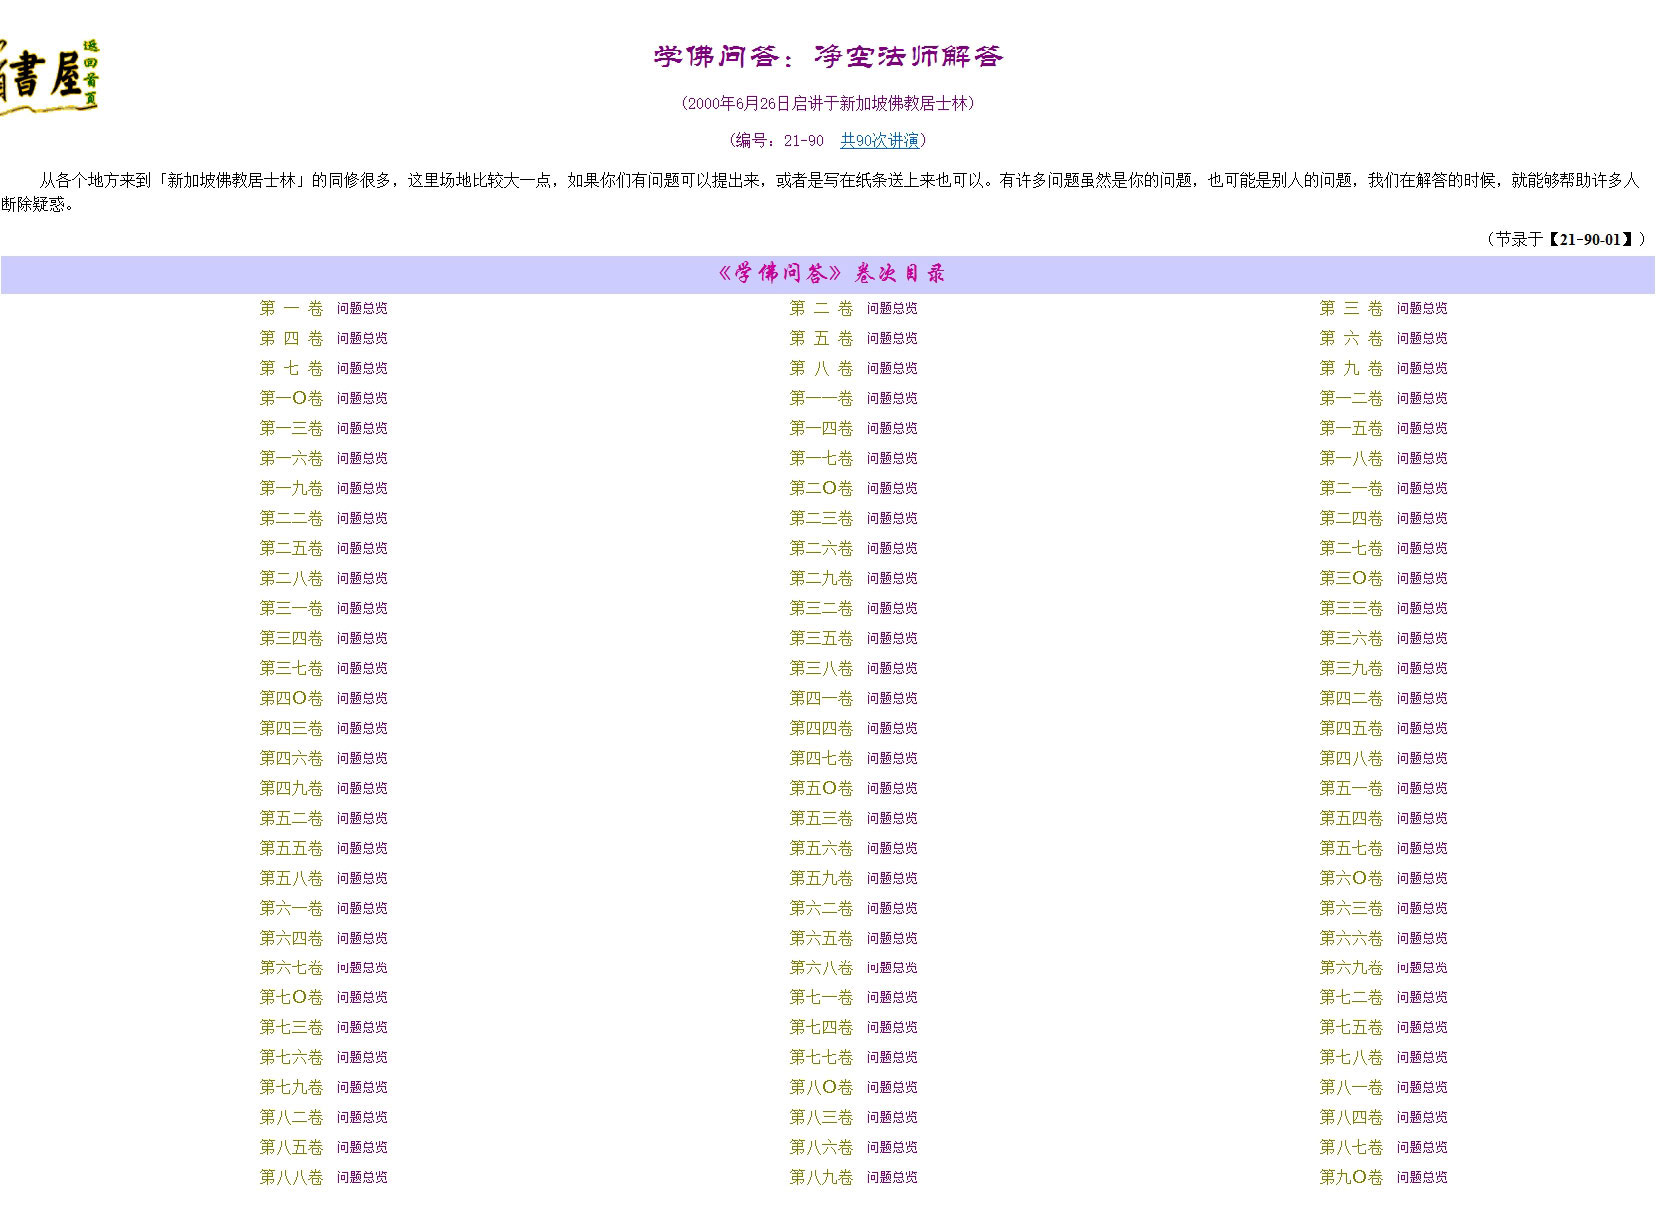Click 第二七卷 in the right column
1656x1207 pixels.
(x=1350, y=548)
